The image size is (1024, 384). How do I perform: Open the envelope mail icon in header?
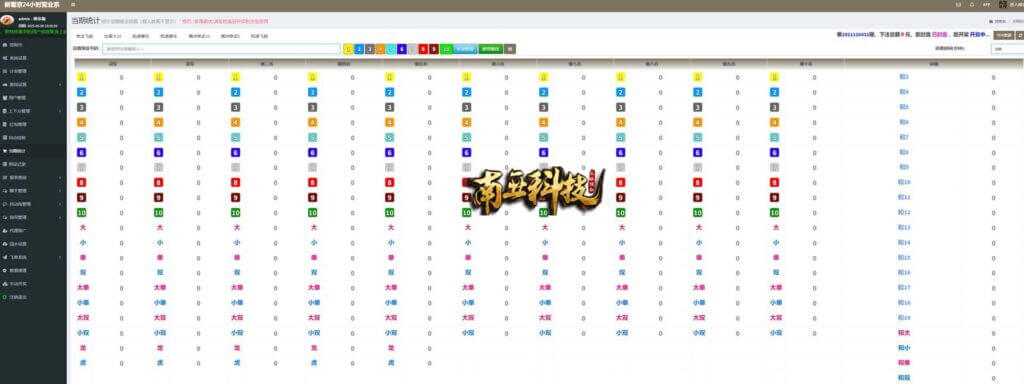[958, 4]
